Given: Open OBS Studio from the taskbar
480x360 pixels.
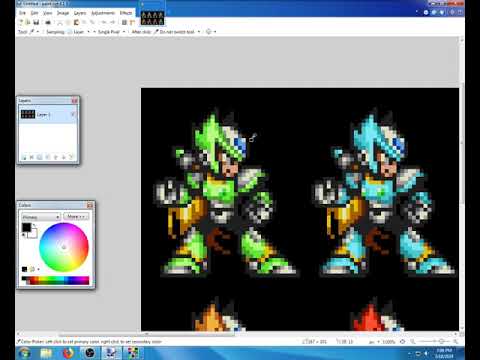Looking at the screenshot, I should point(89,353).
